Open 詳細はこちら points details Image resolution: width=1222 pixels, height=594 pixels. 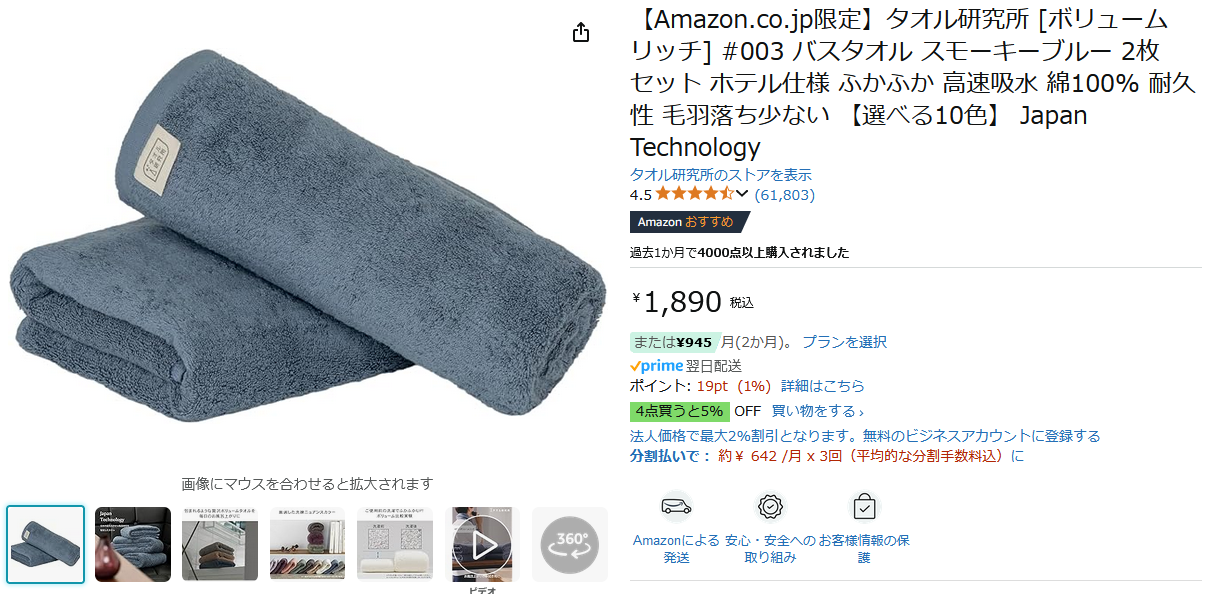click(x=823, y=386)
